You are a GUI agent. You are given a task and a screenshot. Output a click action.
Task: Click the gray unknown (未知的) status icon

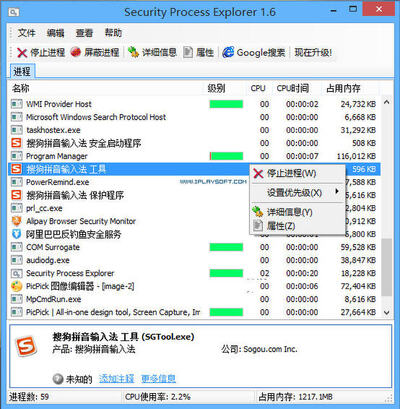click(x=58, y=379)
